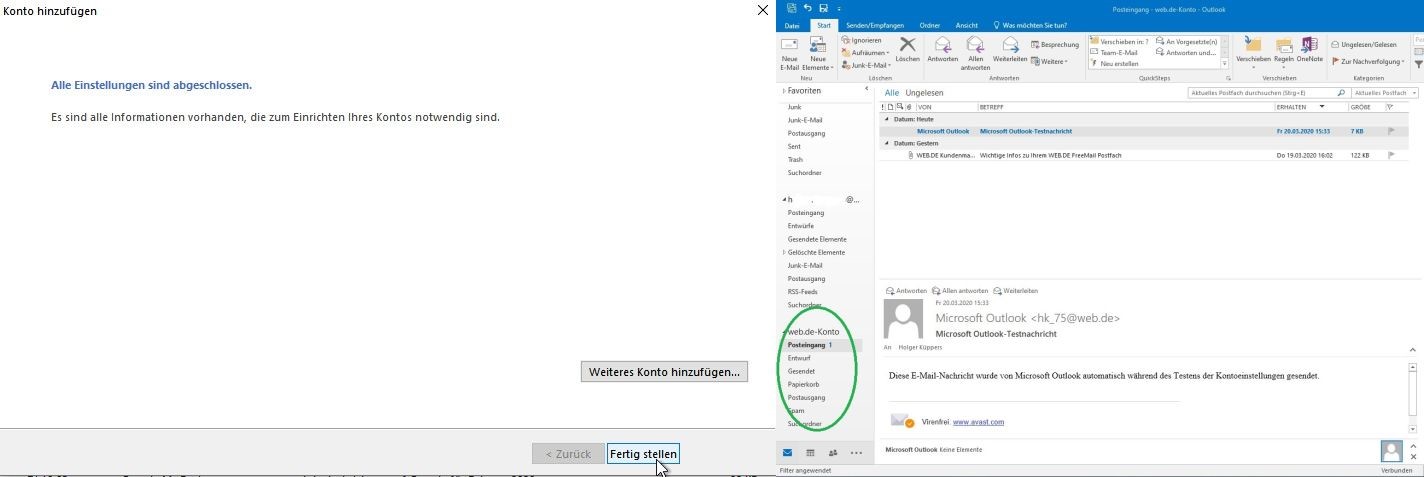The image size is (1424, 477).
Task: Click the Weiteres Konto hinzufügen button
Action: click(664, 372)
